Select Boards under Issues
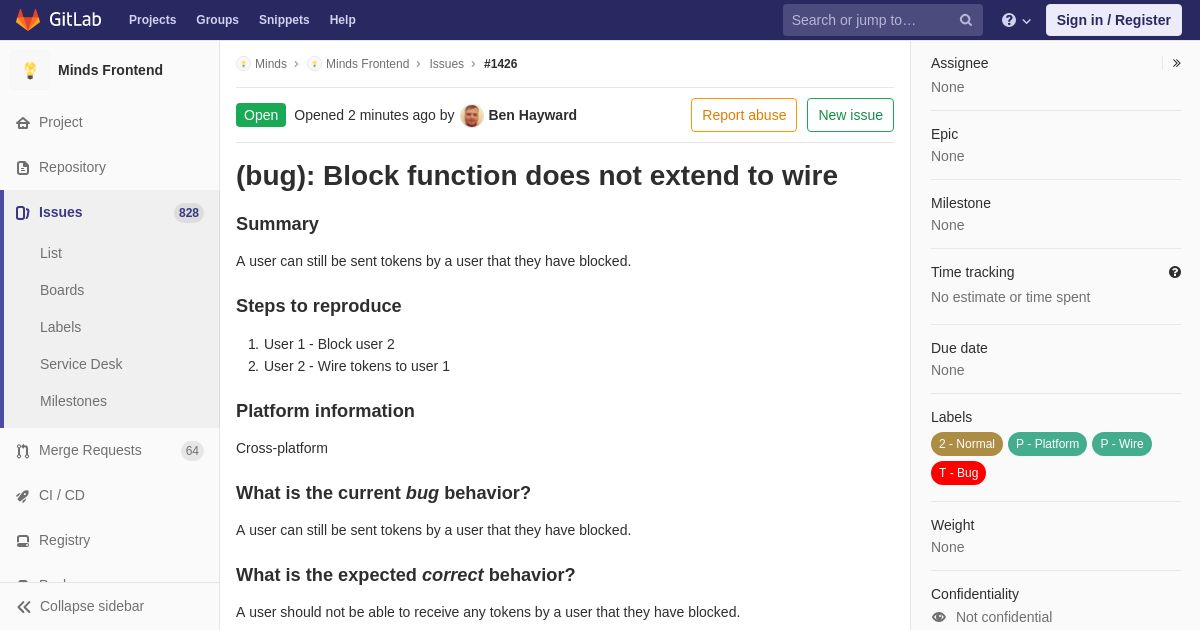Viewport: 1200px width, 630px height. pyautogui.click(x=62, y=290)
